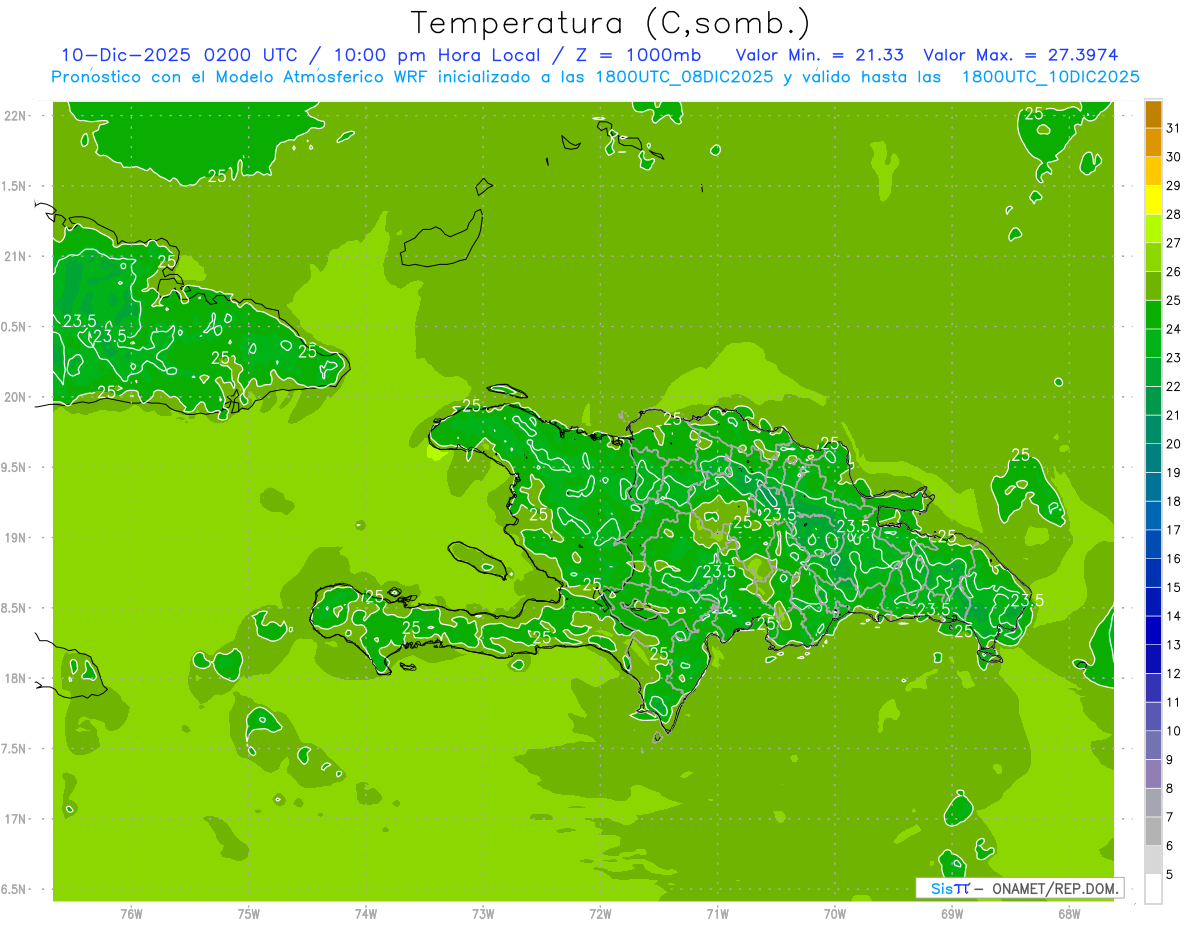Pick the brown legend swatch above 31
1200x927 pixels.
pyautogui.click(x=1153, y=114)
